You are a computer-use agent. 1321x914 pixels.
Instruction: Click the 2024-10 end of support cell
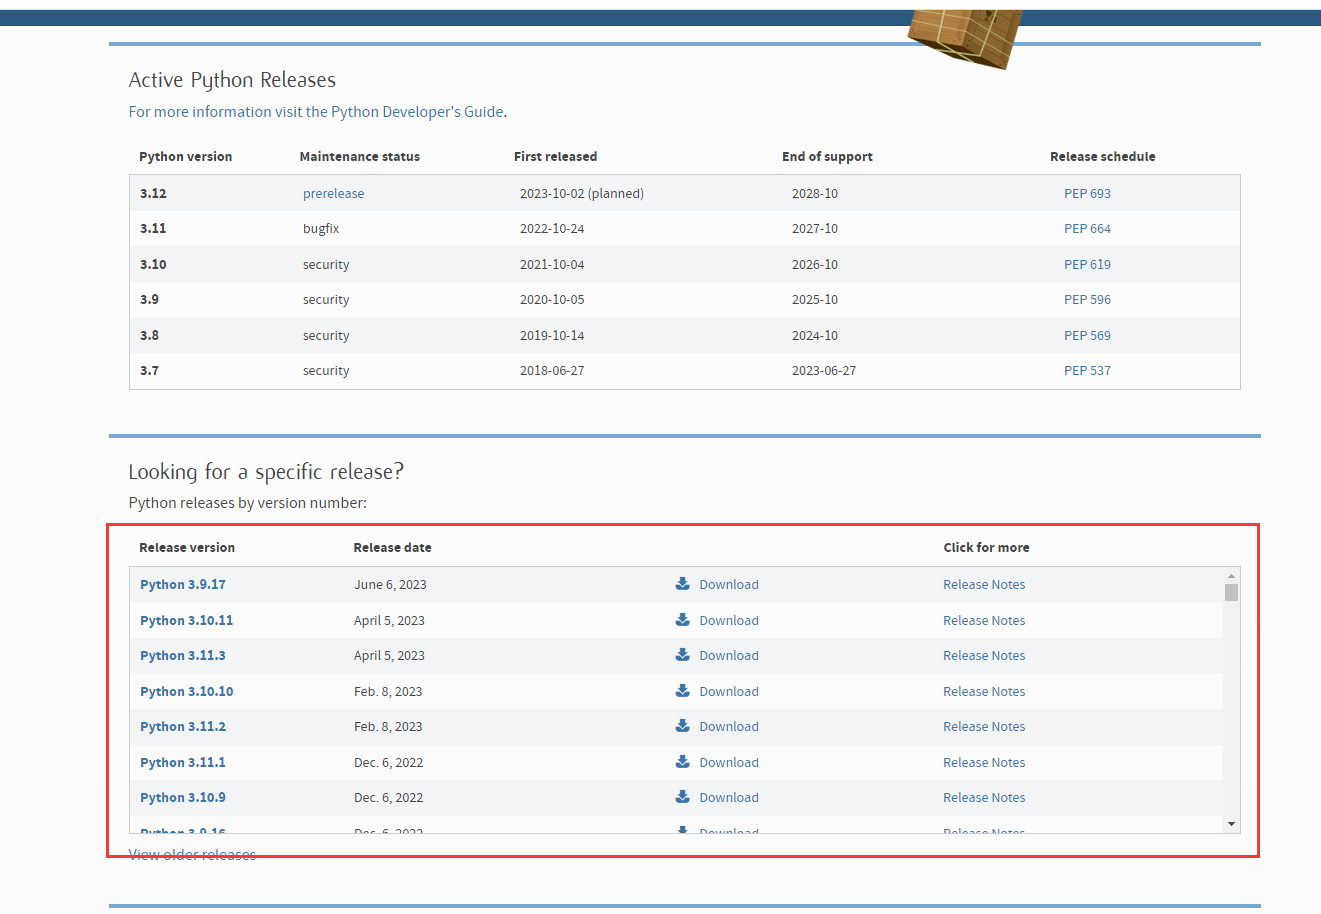[x=815, y=335]
